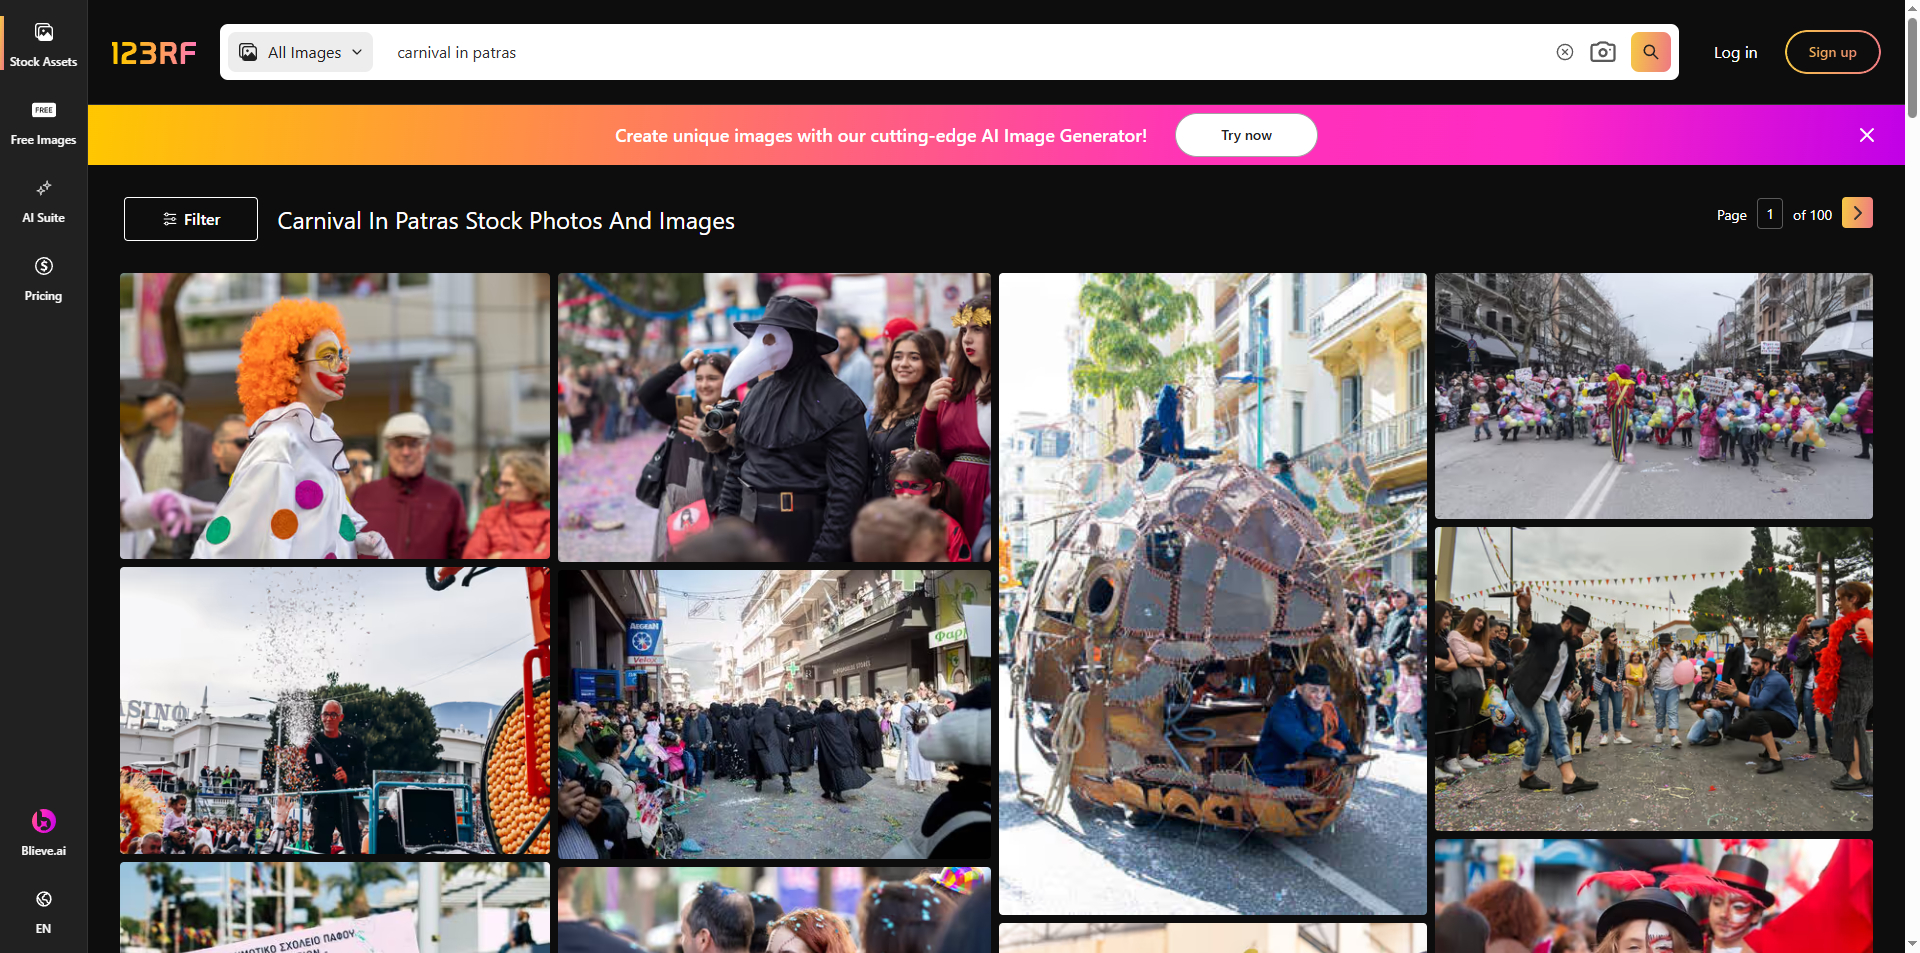The image size is (1920, 953).
Task: Open Stock Assets in the sidebar
Action: [43, 45]
